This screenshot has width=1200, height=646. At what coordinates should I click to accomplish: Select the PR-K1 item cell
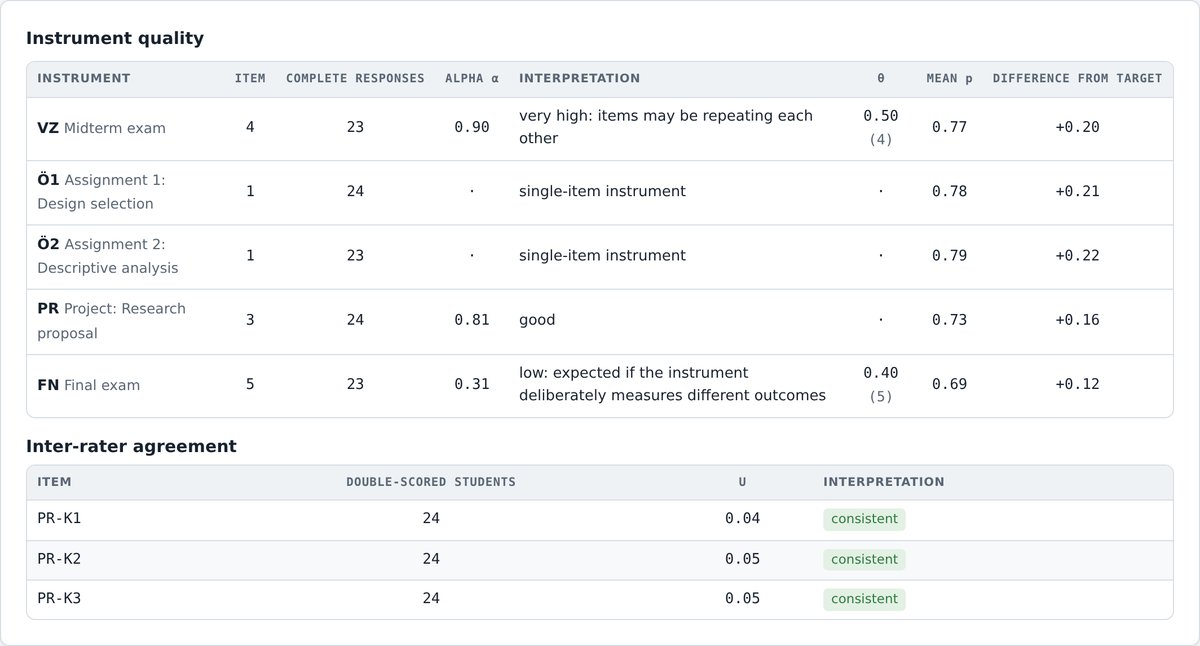click(x=59, y=519)
